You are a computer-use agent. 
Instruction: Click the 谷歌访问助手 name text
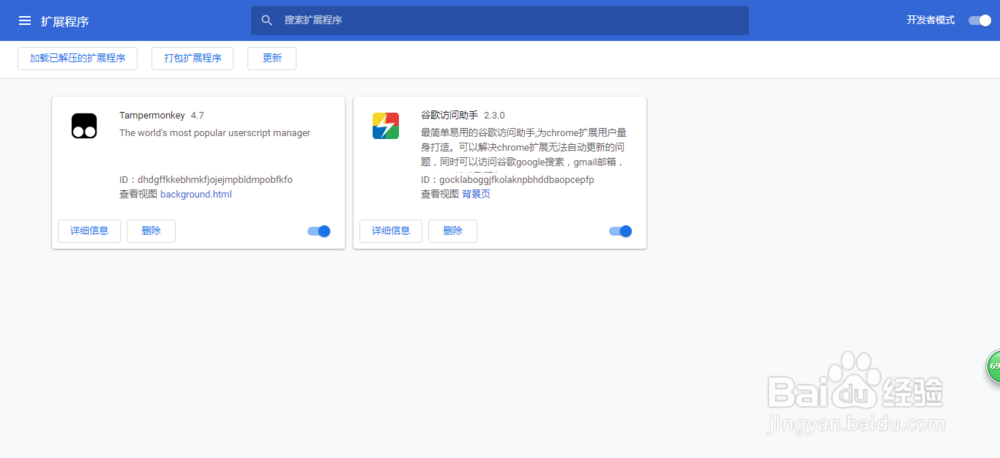[450, 115]
